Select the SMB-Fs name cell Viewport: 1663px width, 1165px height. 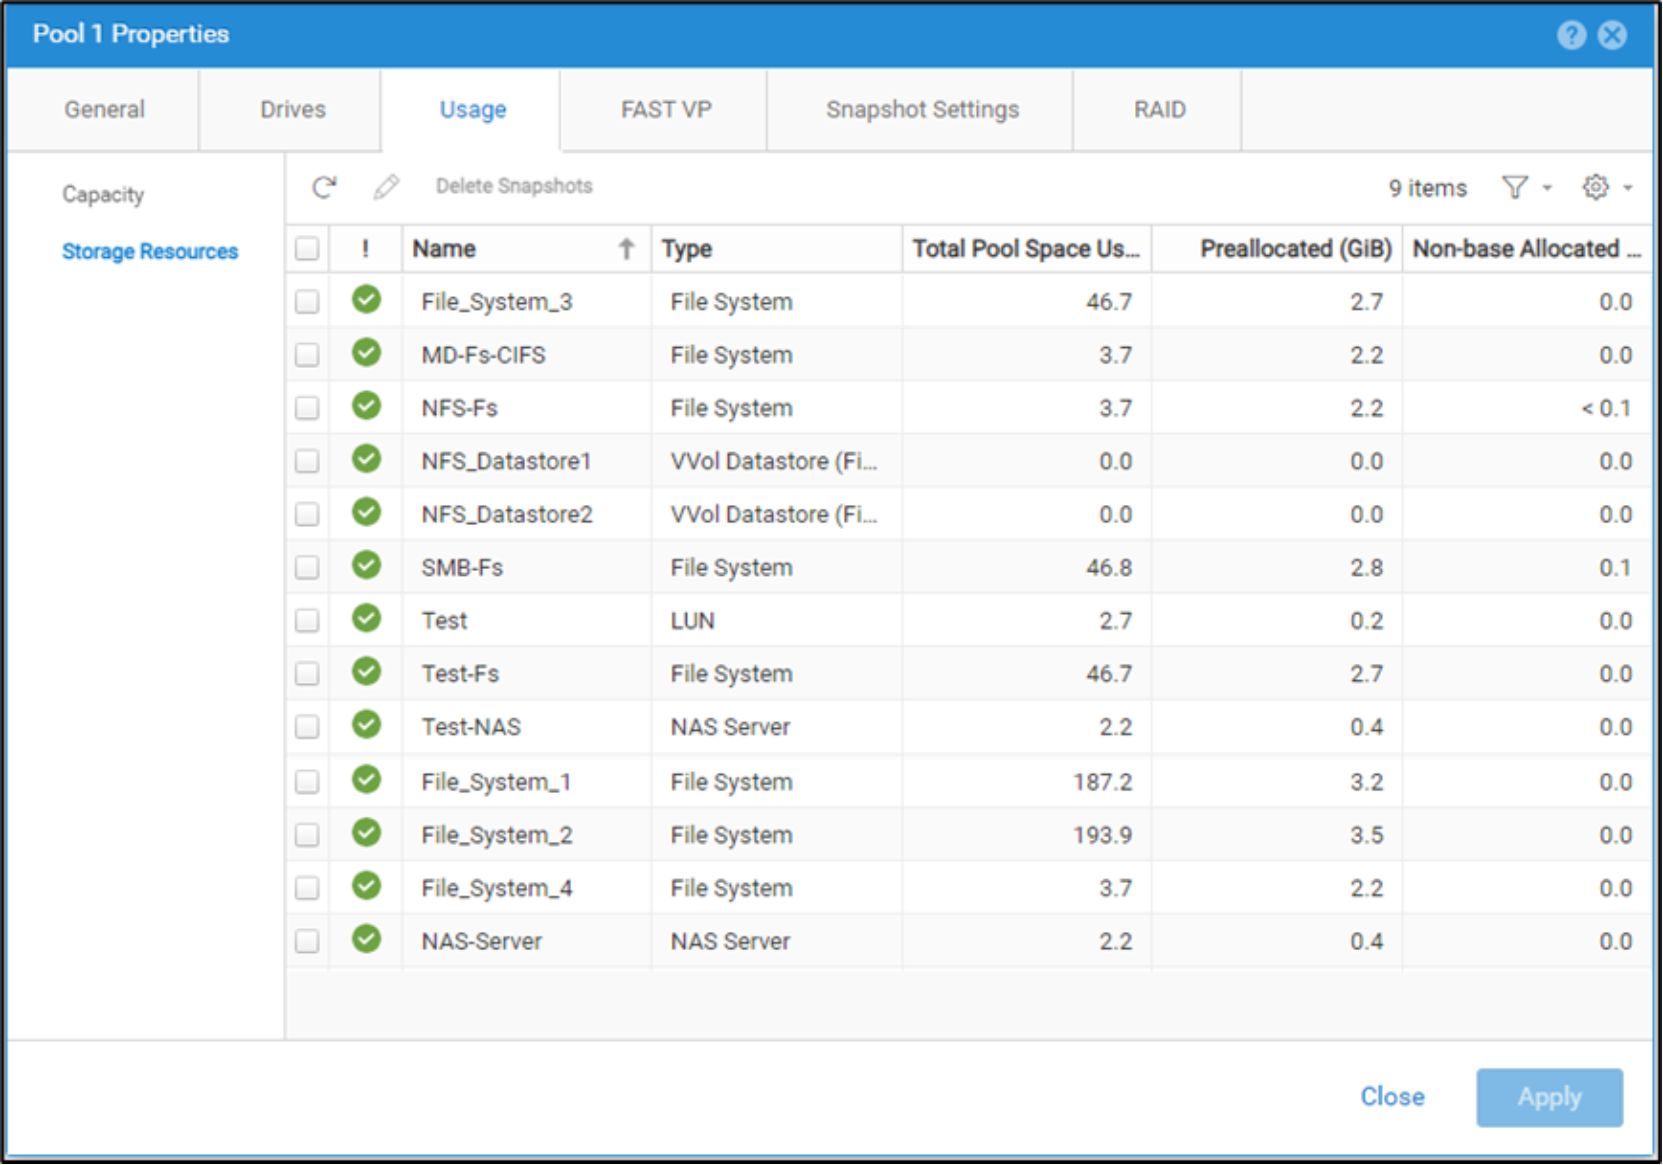pyautogui.click(x=527, y=568)
